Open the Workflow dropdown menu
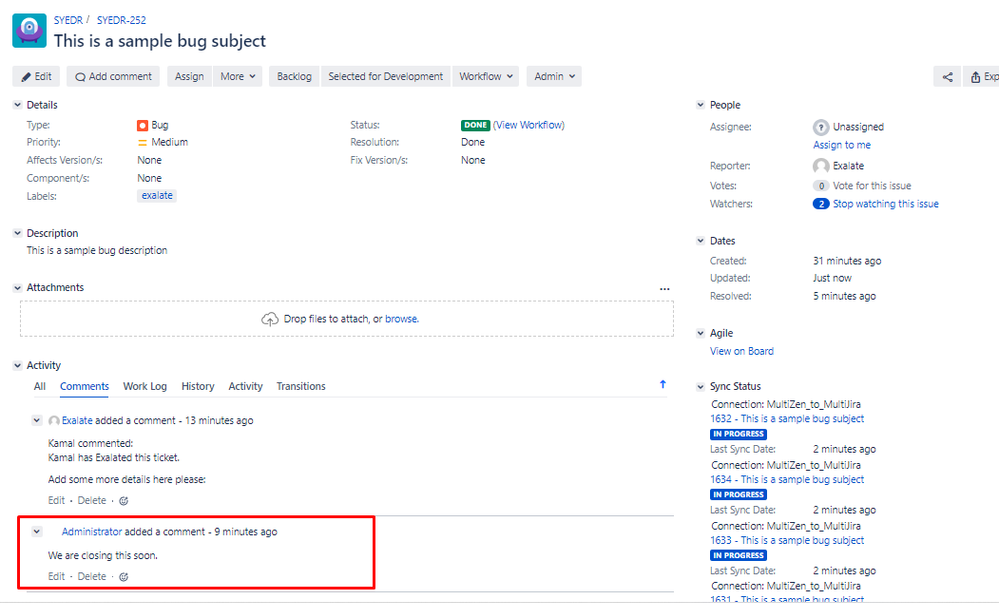Screen dimensions: 999x603 (485, 76)
